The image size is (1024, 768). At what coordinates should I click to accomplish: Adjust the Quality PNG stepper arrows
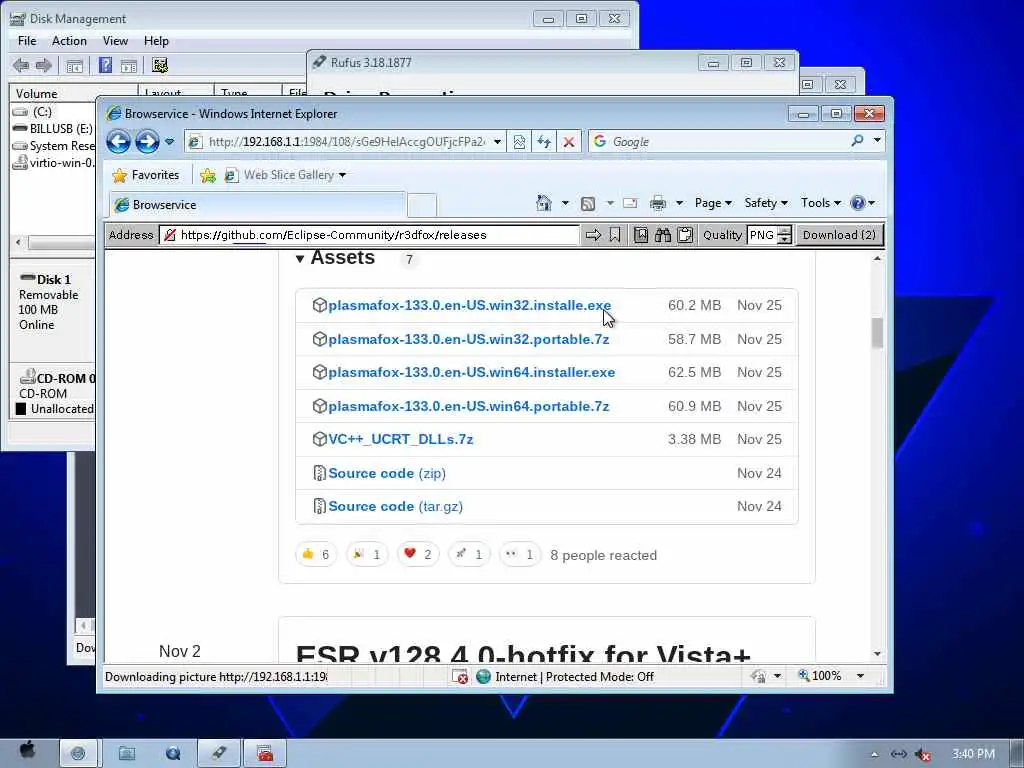[x=785, y=235]
